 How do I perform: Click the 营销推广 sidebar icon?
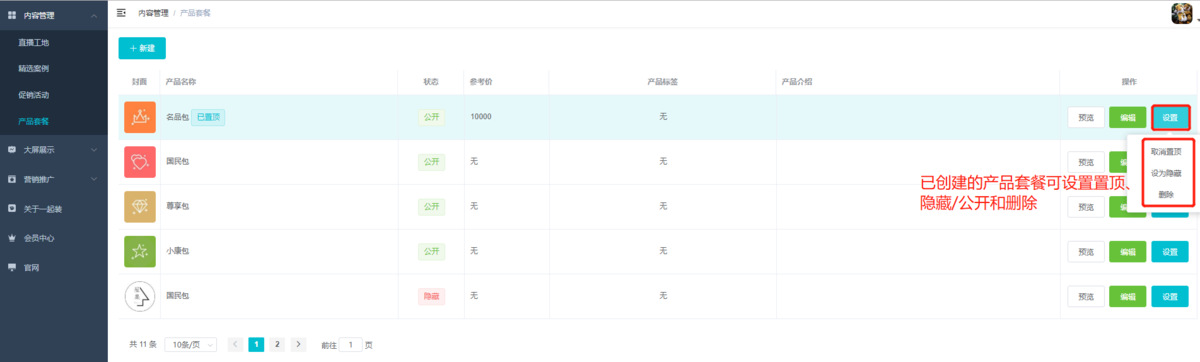(x=11, y=179)
